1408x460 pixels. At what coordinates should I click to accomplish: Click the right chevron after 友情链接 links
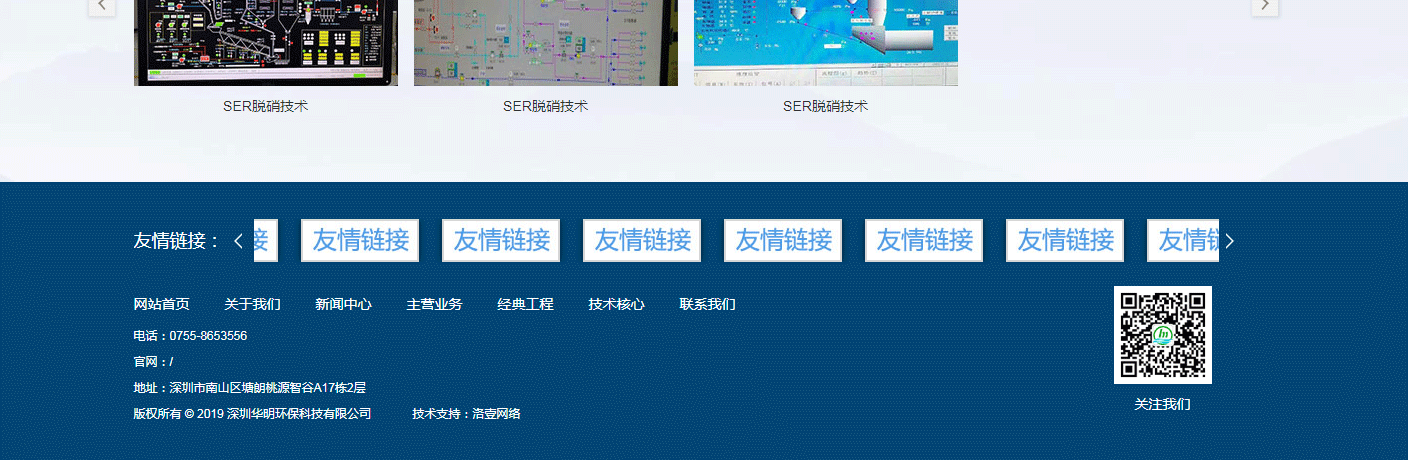(x=1230, y=241)
